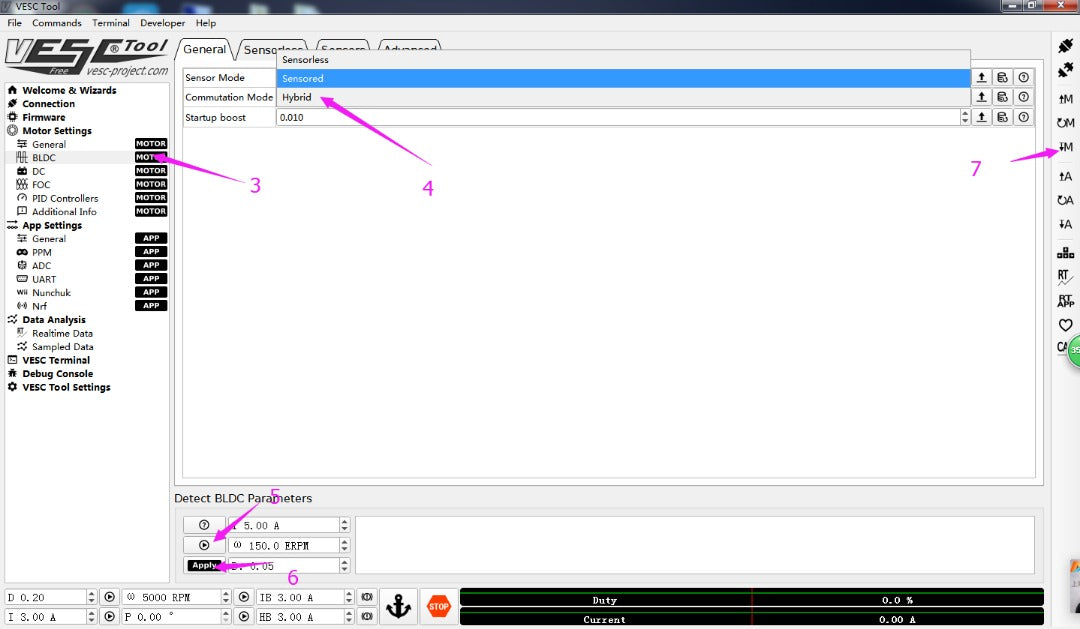Click the spinner arrows of the I 3.00 A field
Viewport: 1080px width, 629px height.
(x=91, y=617)
